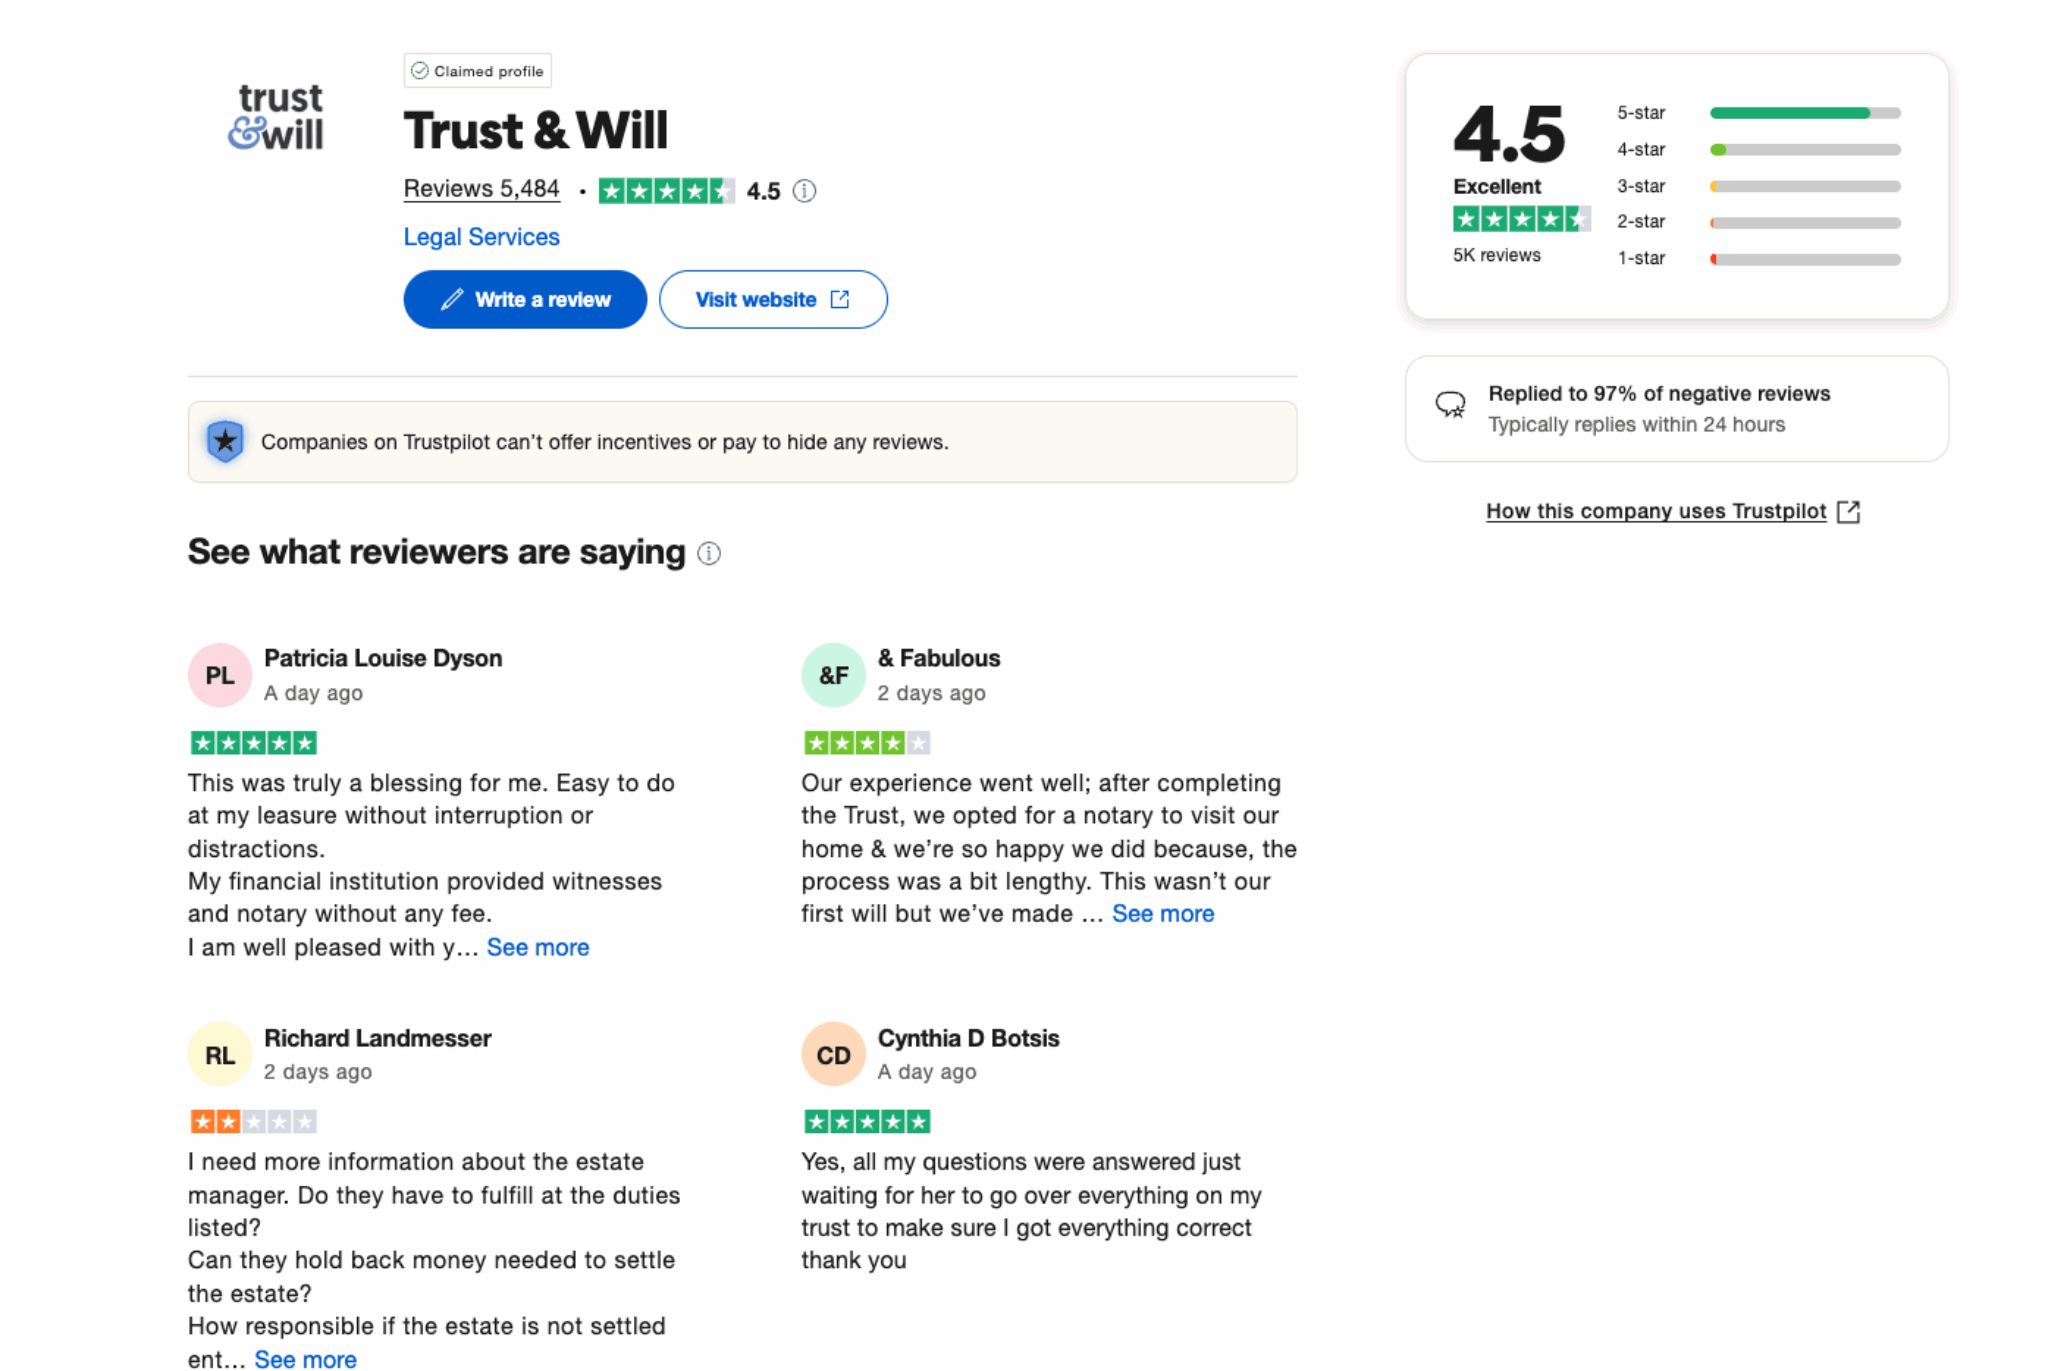
Task: Click Richard Landmesser's 2-star rating
Action: point(253,1121)
